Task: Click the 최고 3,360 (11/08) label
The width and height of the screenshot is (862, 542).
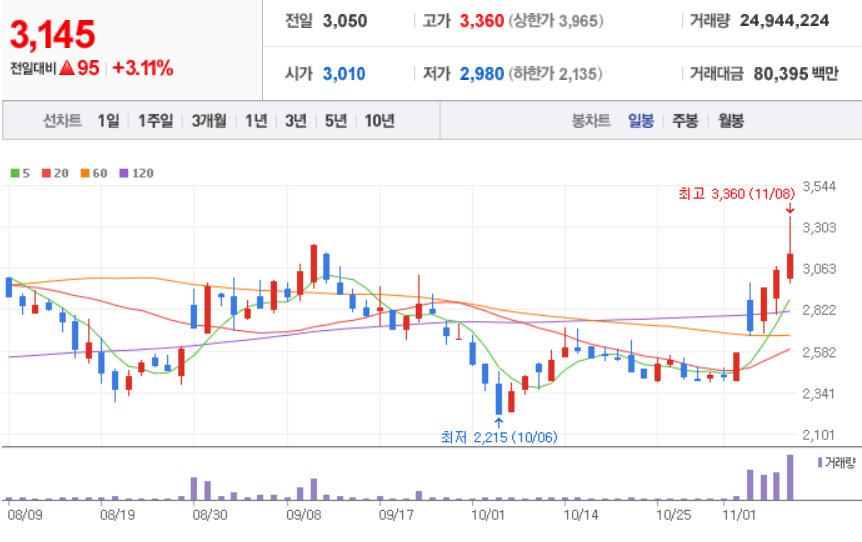Action: 737,193
